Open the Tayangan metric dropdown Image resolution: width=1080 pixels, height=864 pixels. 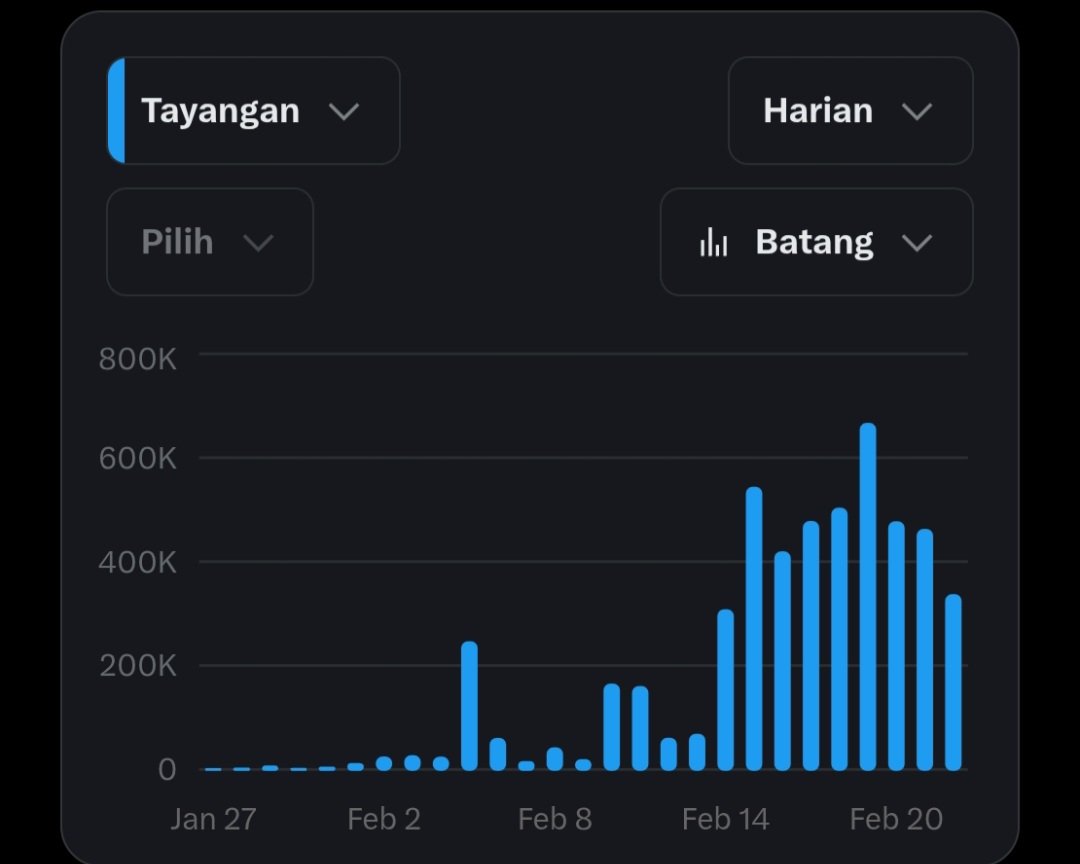[253, 111]
